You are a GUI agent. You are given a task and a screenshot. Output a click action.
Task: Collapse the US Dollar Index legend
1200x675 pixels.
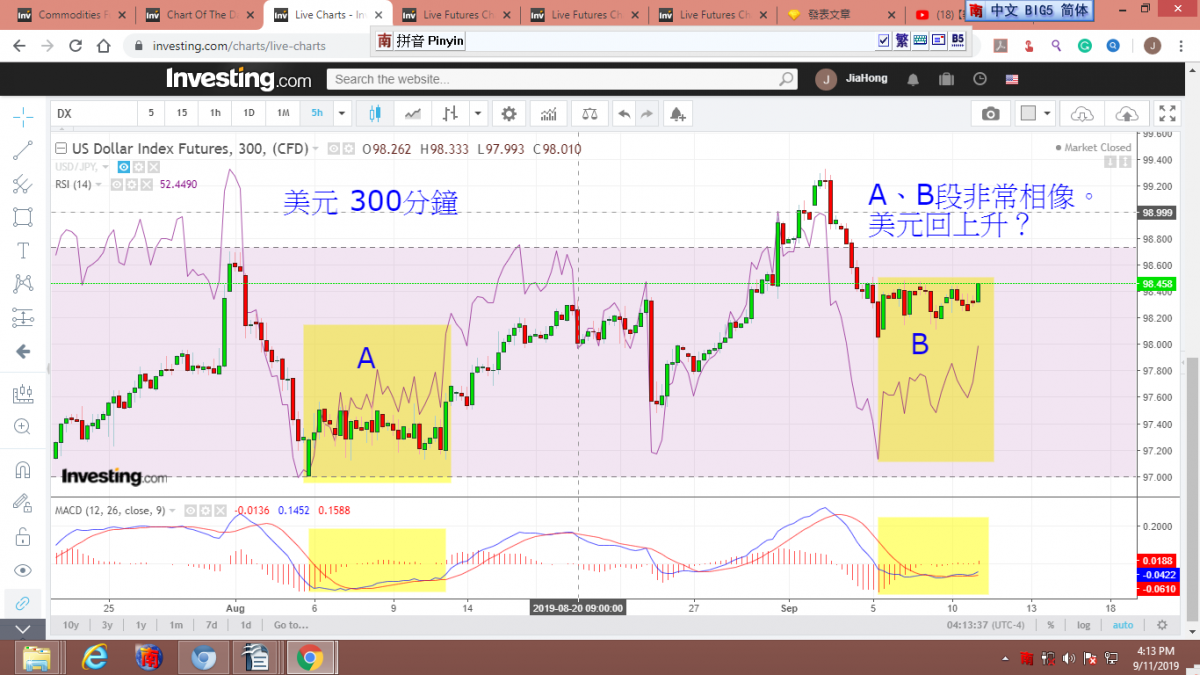click(x=60, y=149)
